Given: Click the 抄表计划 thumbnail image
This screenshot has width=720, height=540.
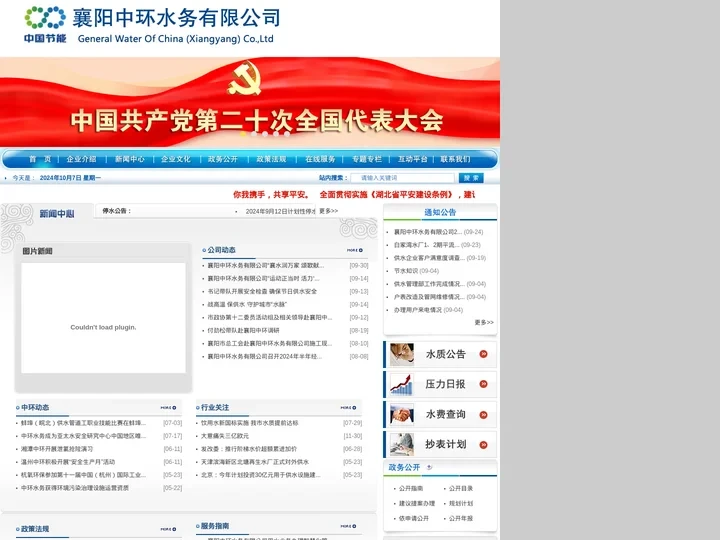Looking at the screenshot, I should pos(402,444).
